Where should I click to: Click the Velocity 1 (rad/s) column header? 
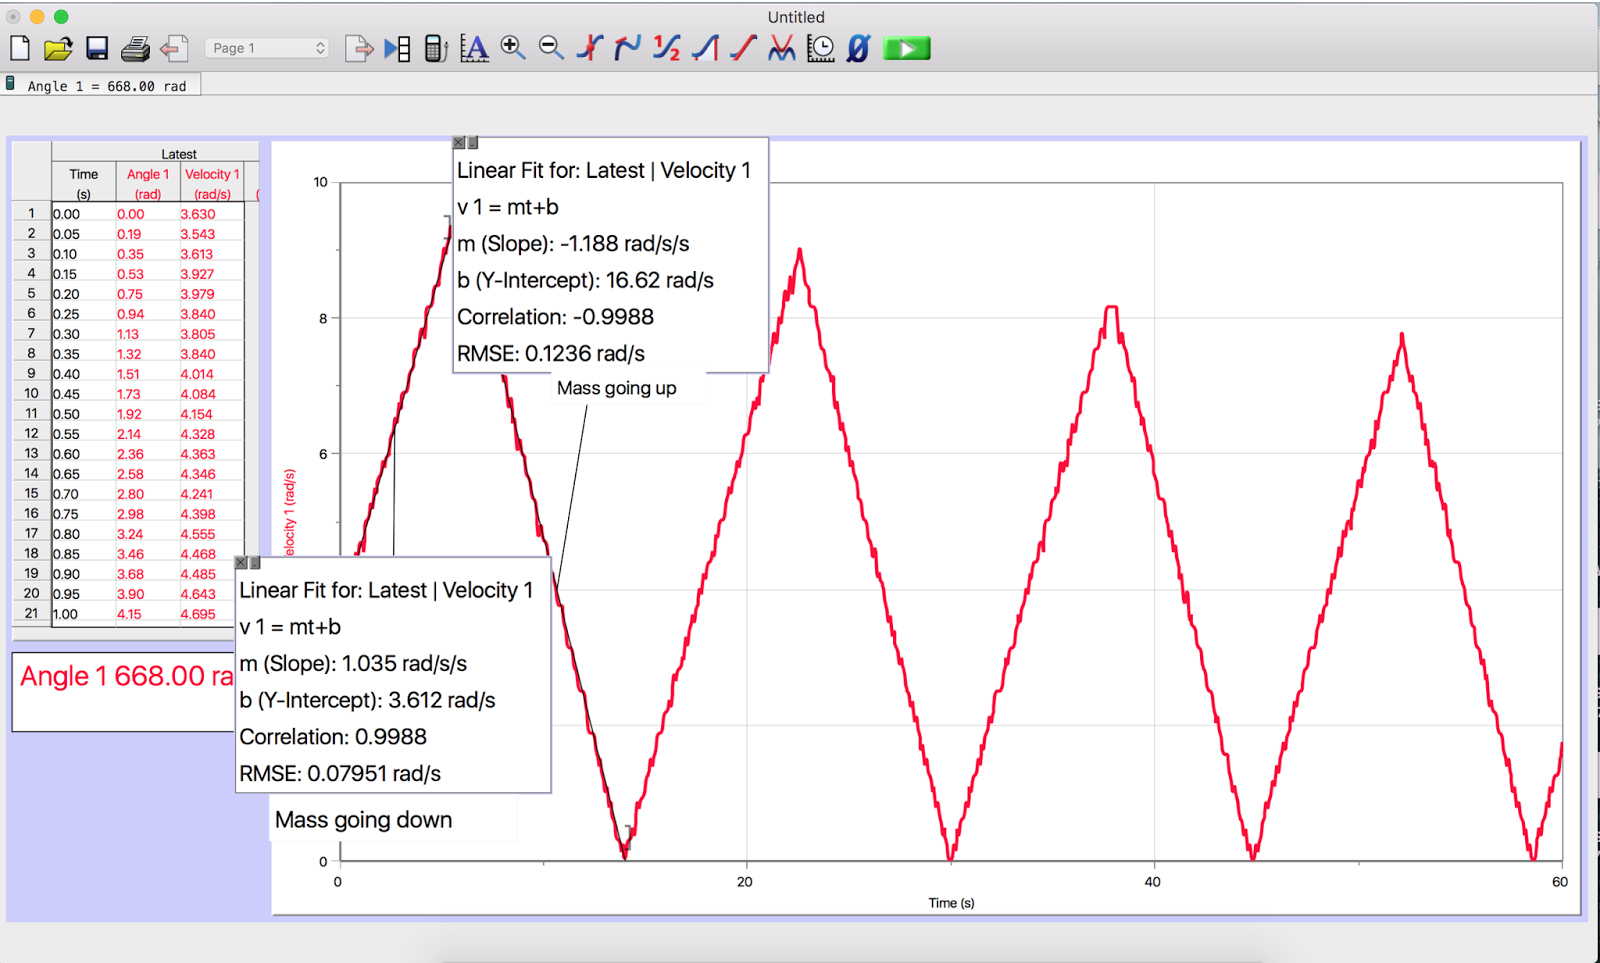(x=212, y=183)
